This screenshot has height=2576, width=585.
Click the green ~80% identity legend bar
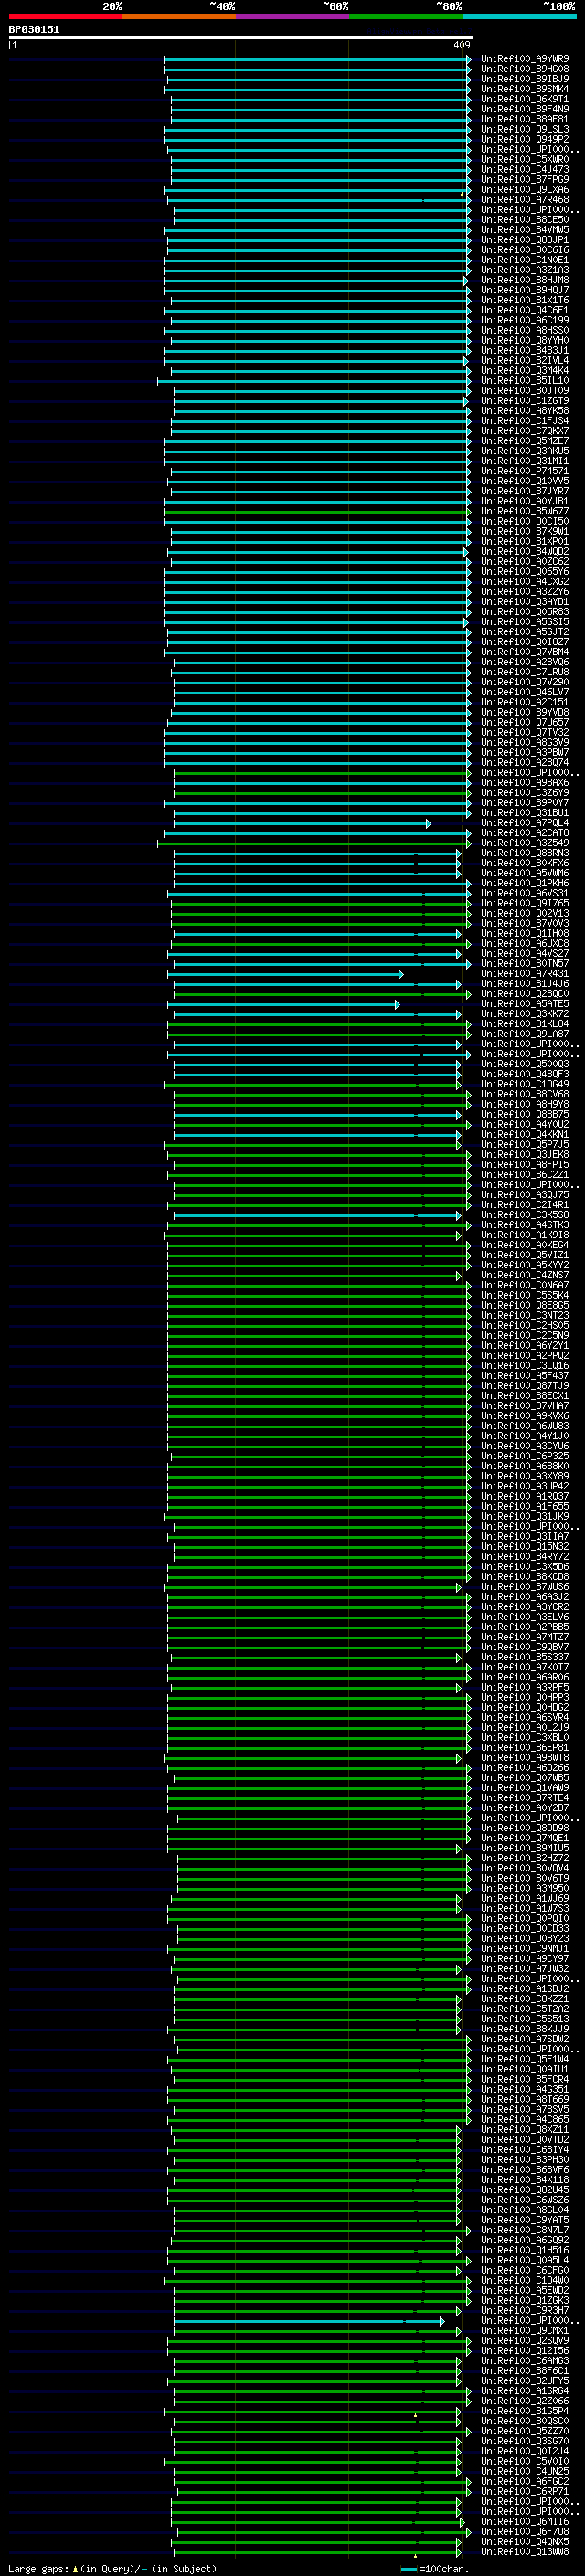tap(406, 16)
